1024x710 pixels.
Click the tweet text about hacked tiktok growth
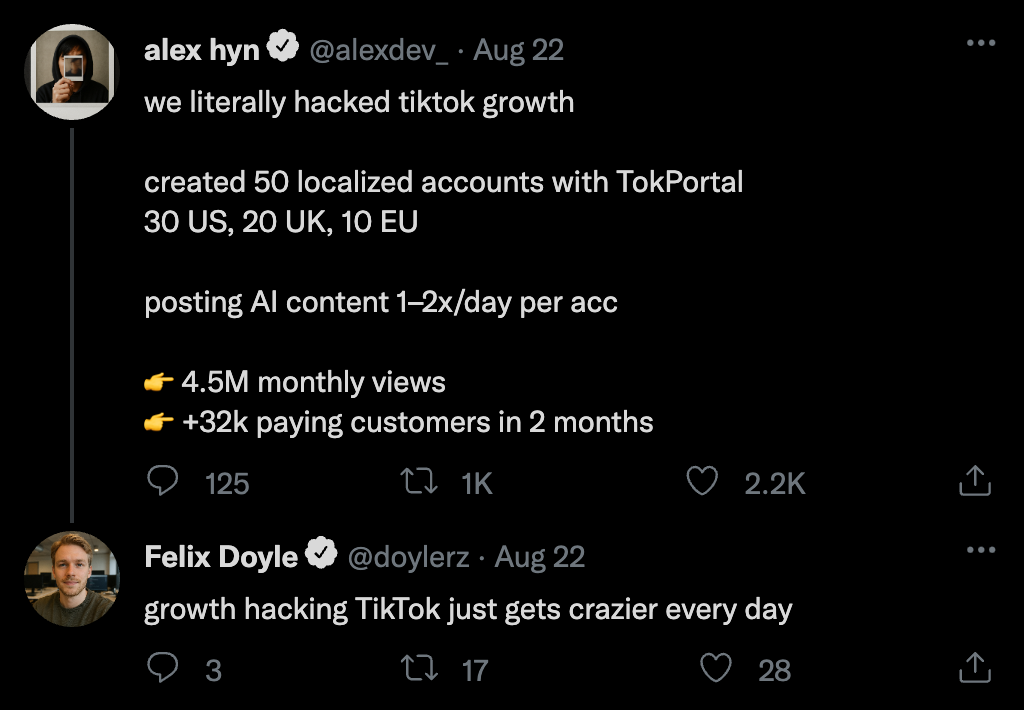pyautogui.click(x=359, y=102)
